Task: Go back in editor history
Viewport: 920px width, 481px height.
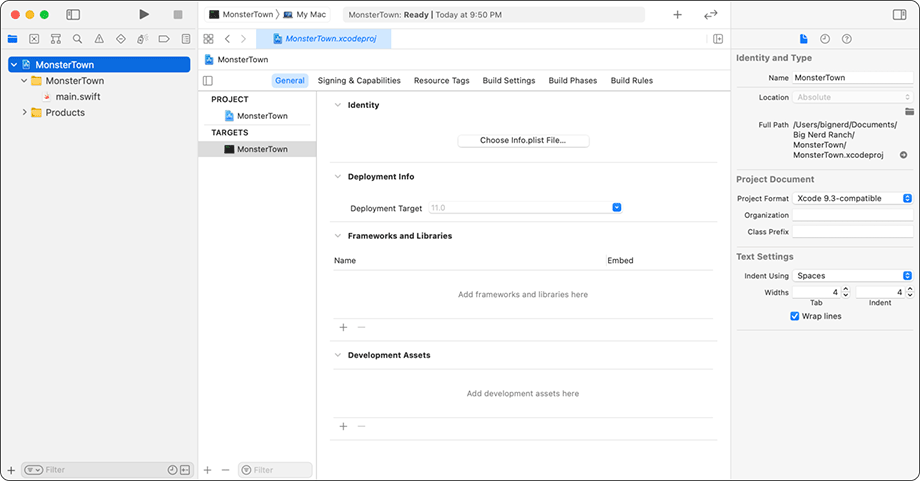Action: point(227,39)
